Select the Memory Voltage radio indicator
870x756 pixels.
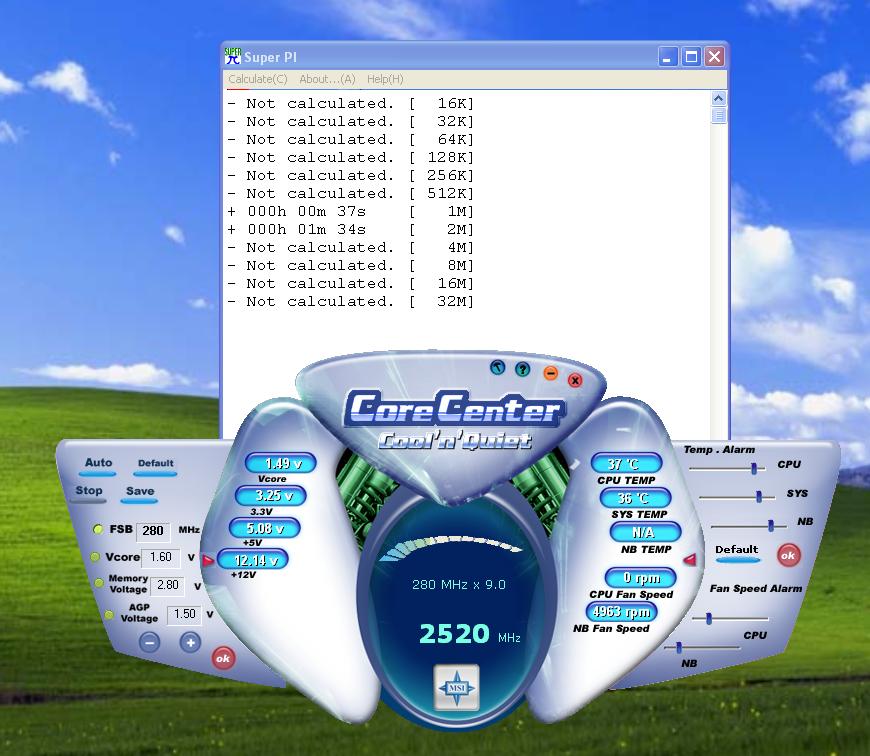click(x=99, y=582)
